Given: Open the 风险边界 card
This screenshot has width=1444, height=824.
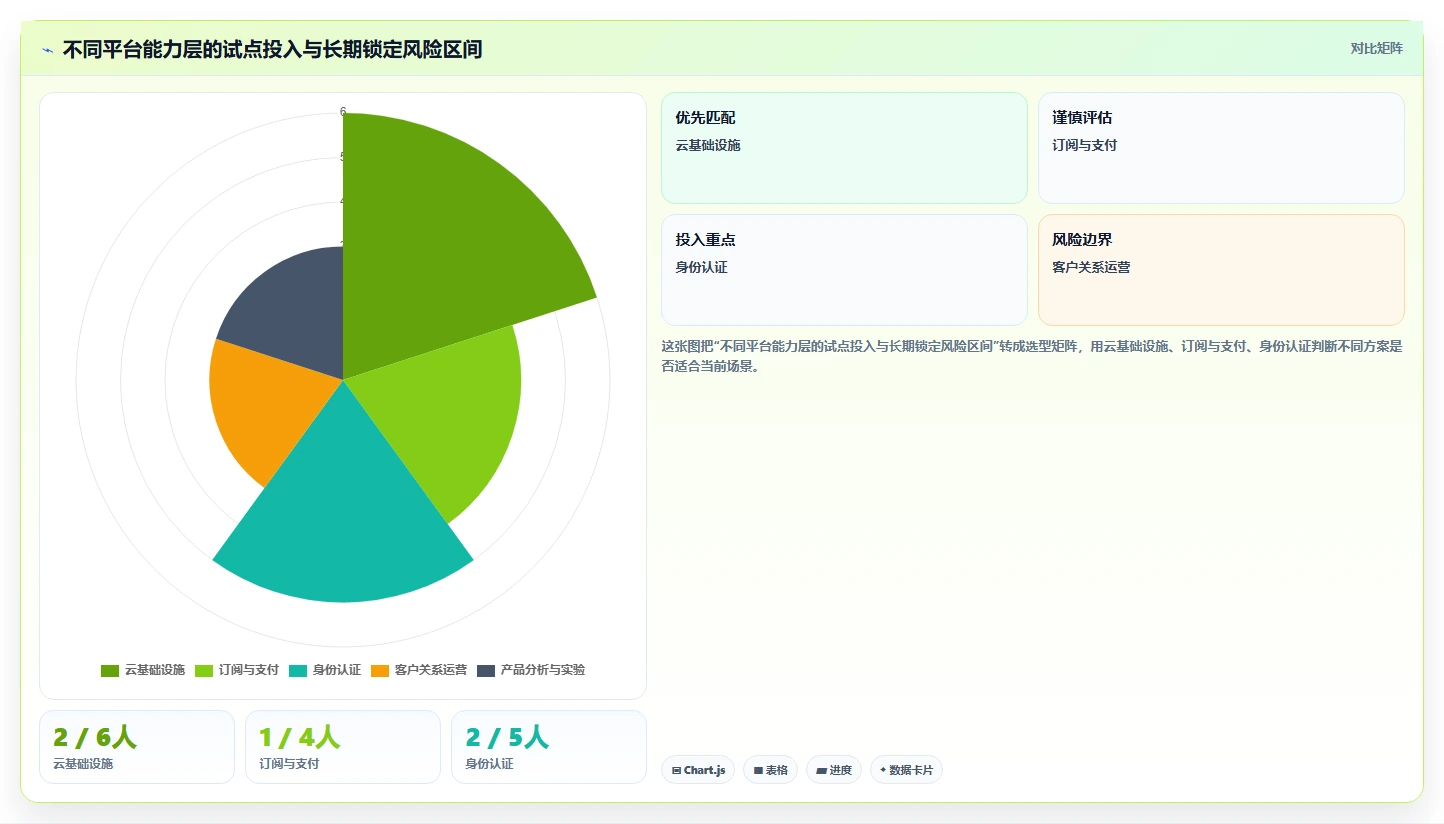Looking at the screenshot, I should [1221, 270].
